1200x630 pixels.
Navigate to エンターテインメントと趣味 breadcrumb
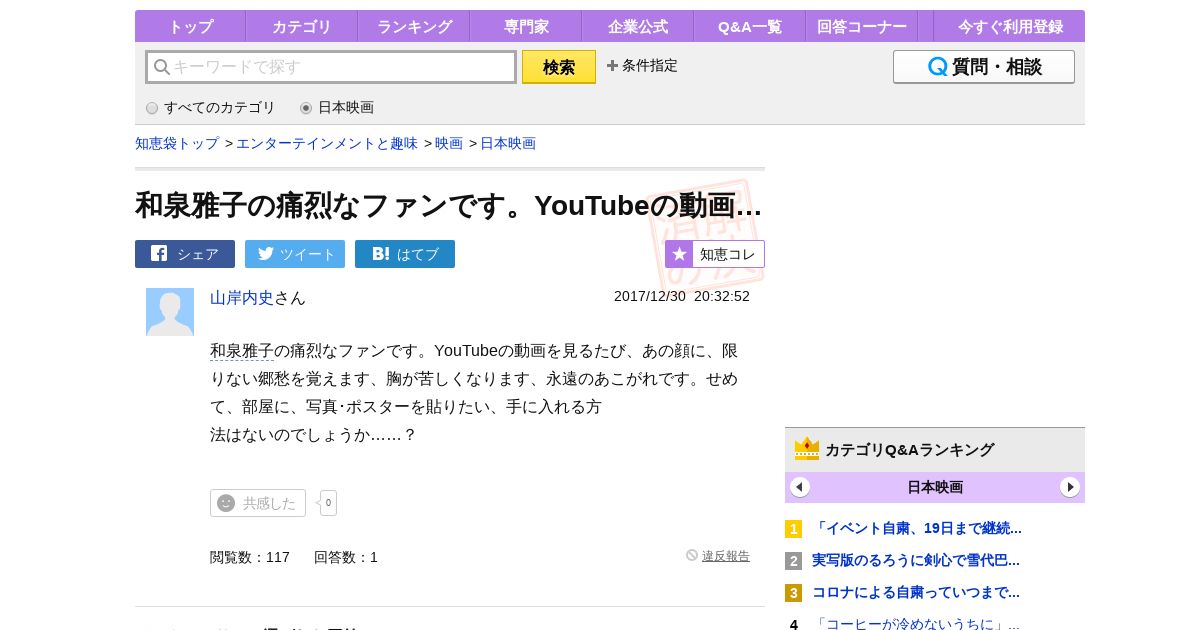(327, 143)
